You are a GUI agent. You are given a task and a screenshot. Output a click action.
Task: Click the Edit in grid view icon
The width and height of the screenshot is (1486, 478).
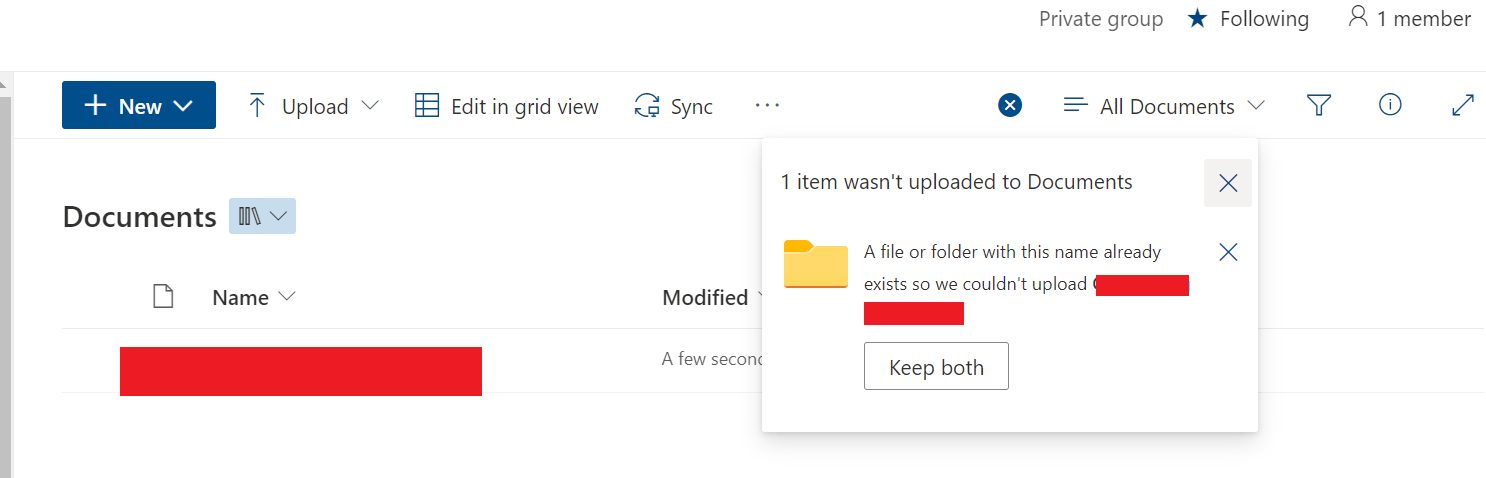[x=427, y=106]
